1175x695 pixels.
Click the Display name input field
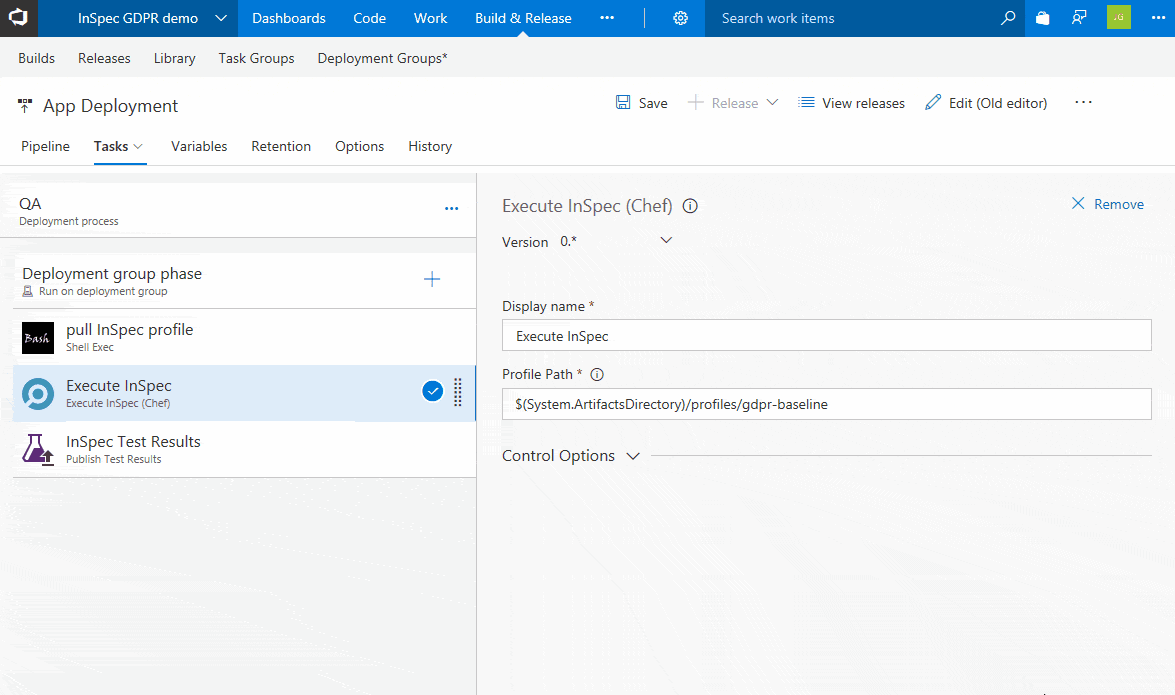[x=826, y=336]
